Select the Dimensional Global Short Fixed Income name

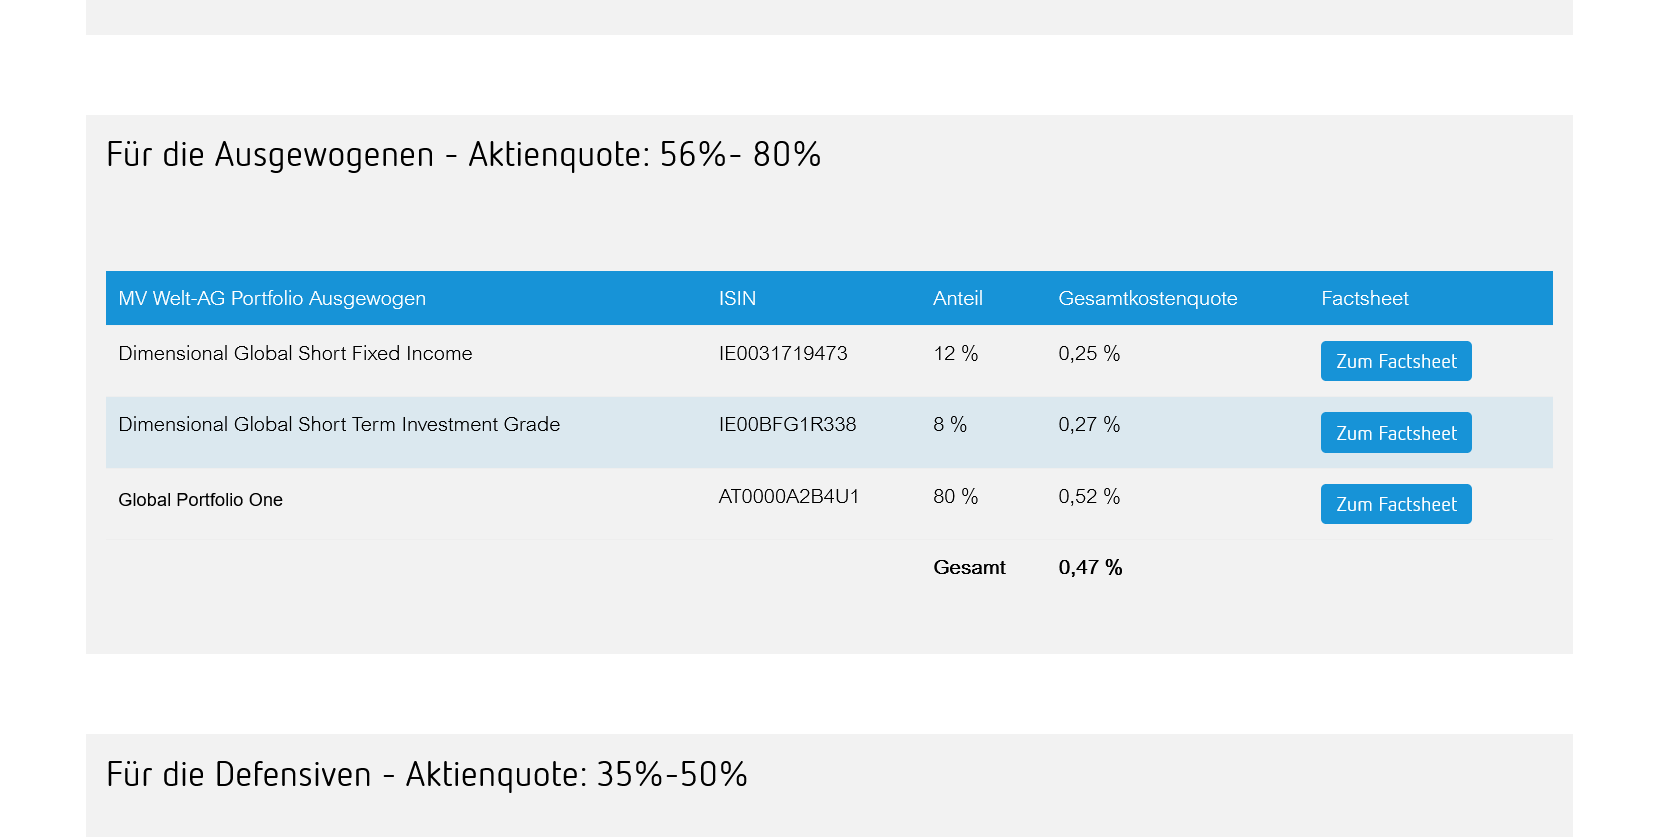[x=295, y=353]
